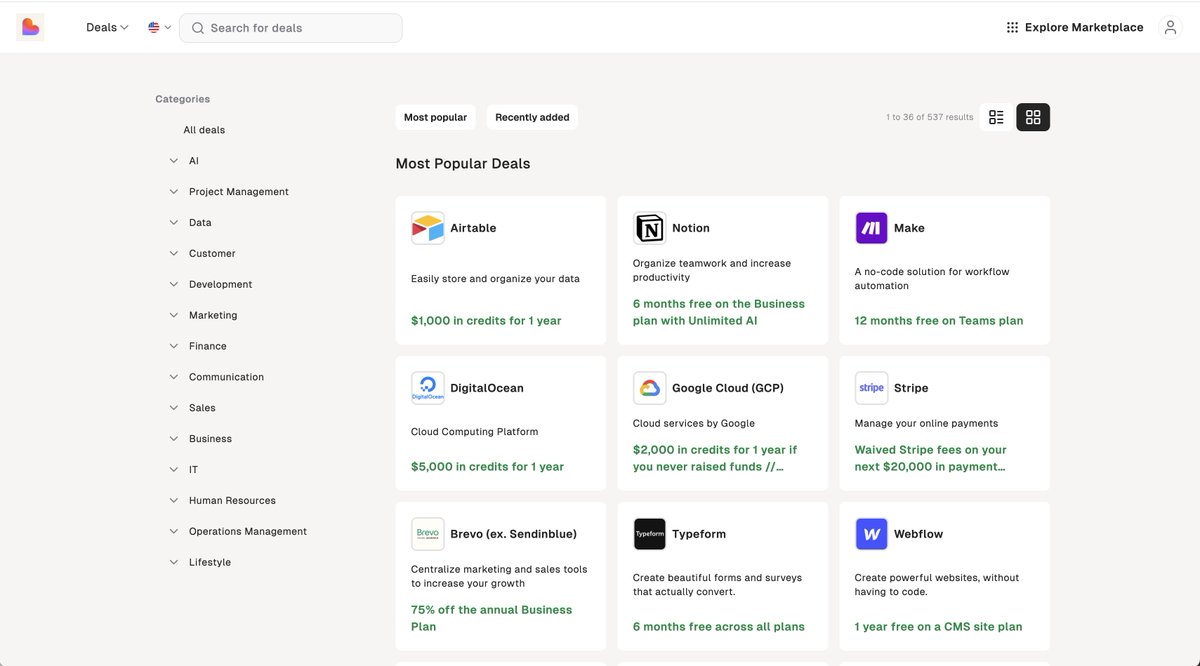Open the Make deal title

click(909, 228)
